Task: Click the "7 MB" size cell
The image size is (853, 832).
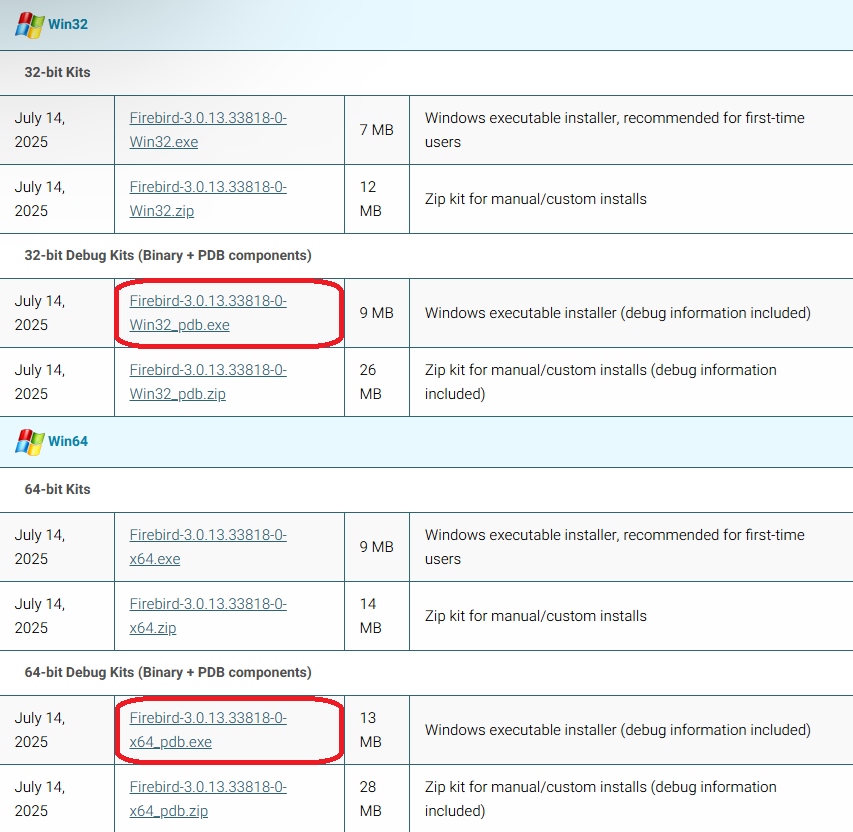Action: pyautogui.click(x=376, y=130)
